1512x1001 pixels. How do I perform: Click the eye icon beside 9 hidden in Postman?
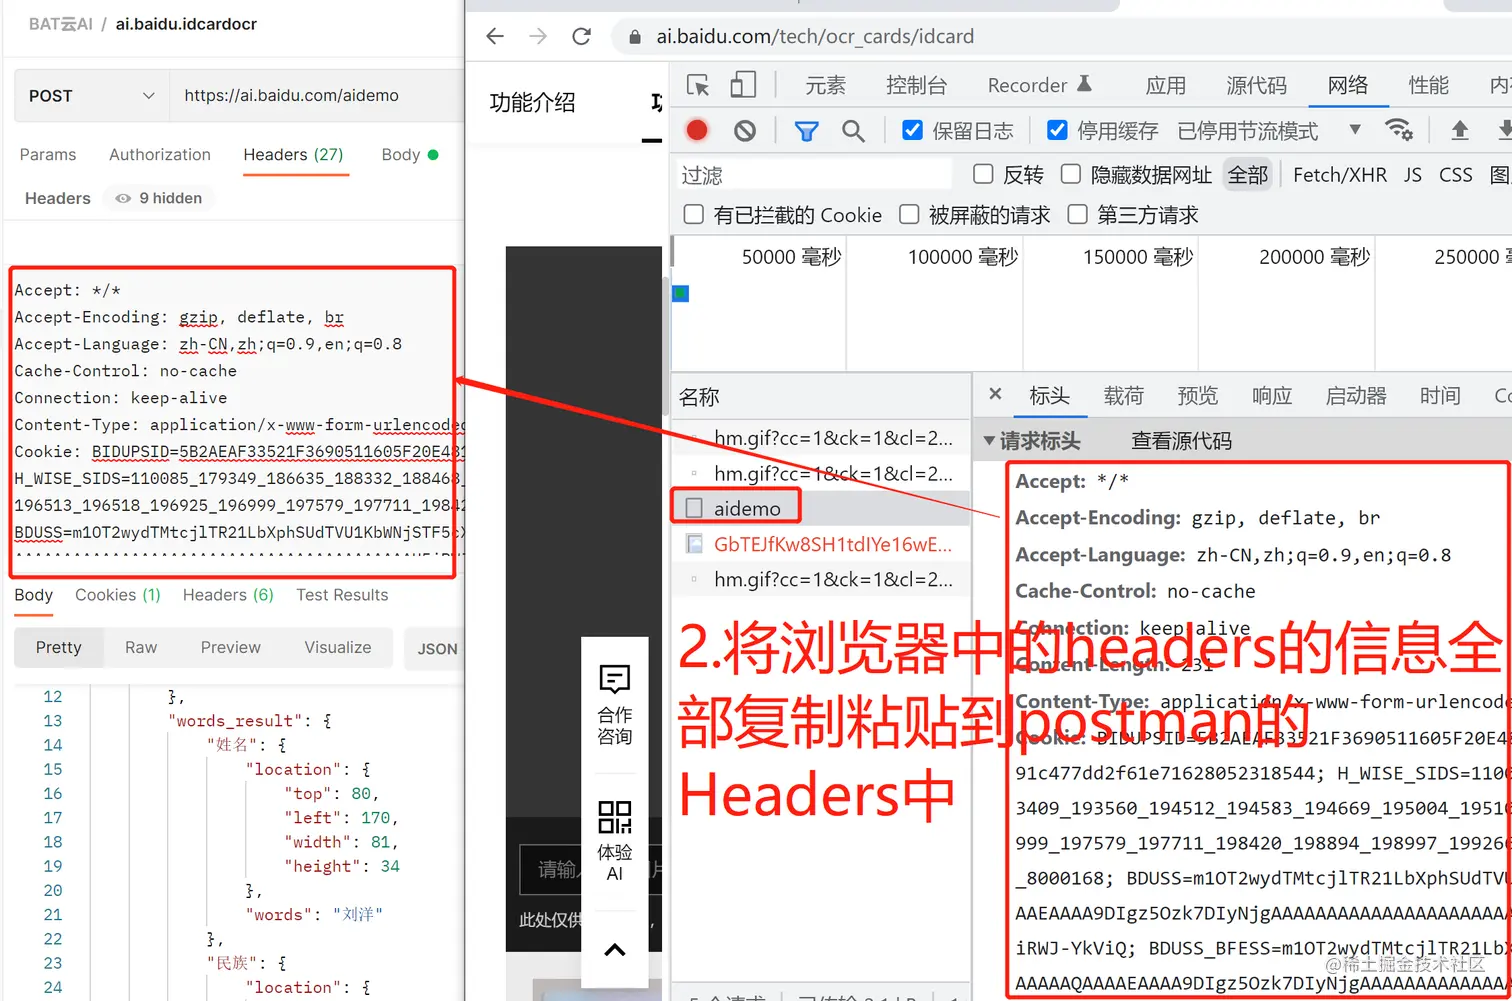click(123, 198)
